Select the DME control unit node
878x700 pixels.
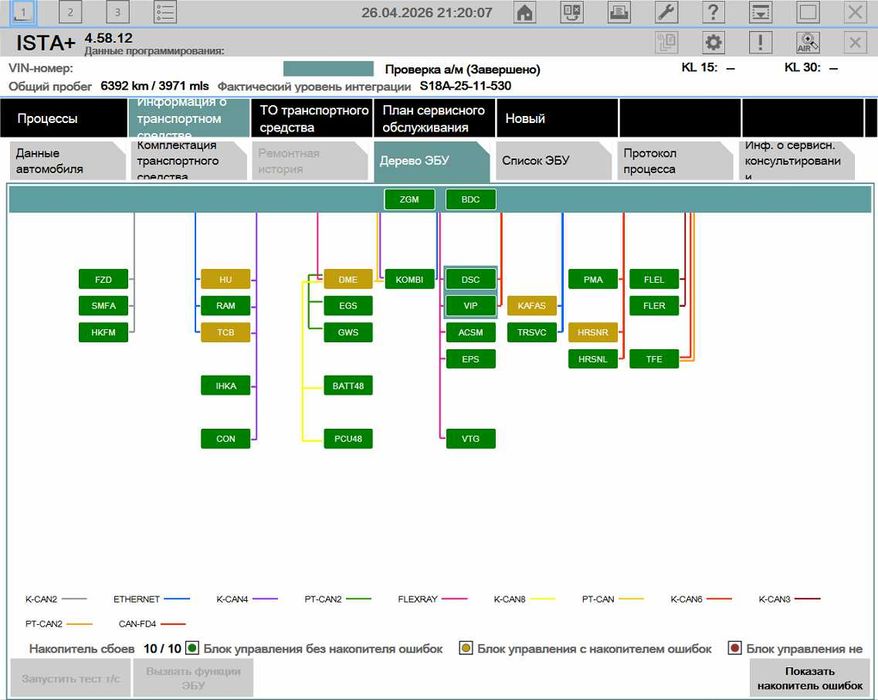tap(348, 279)
